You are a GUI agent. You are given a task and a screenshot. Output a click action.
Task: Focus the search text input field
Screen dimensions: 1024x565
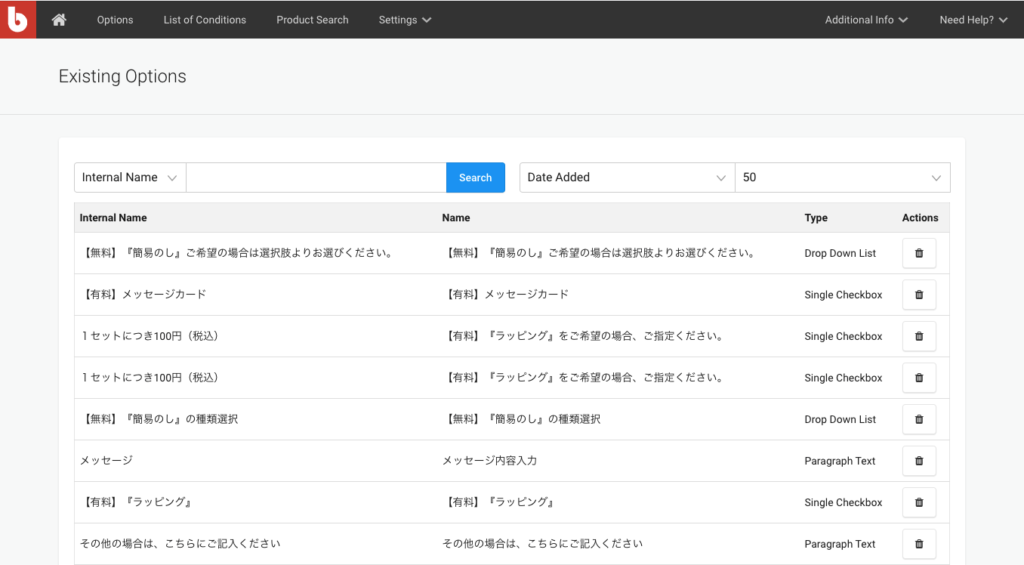click(x=316, y=178)
